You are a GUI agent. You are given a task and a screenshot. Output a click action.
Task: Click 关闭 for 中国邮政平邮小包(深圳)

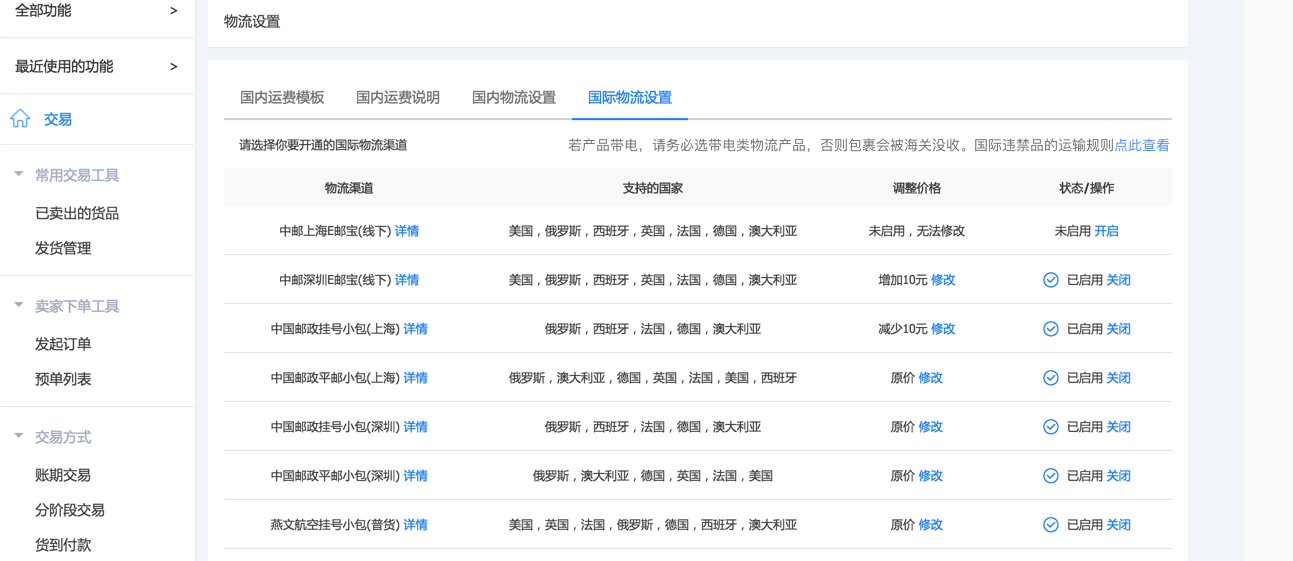tap(1118, 476)
